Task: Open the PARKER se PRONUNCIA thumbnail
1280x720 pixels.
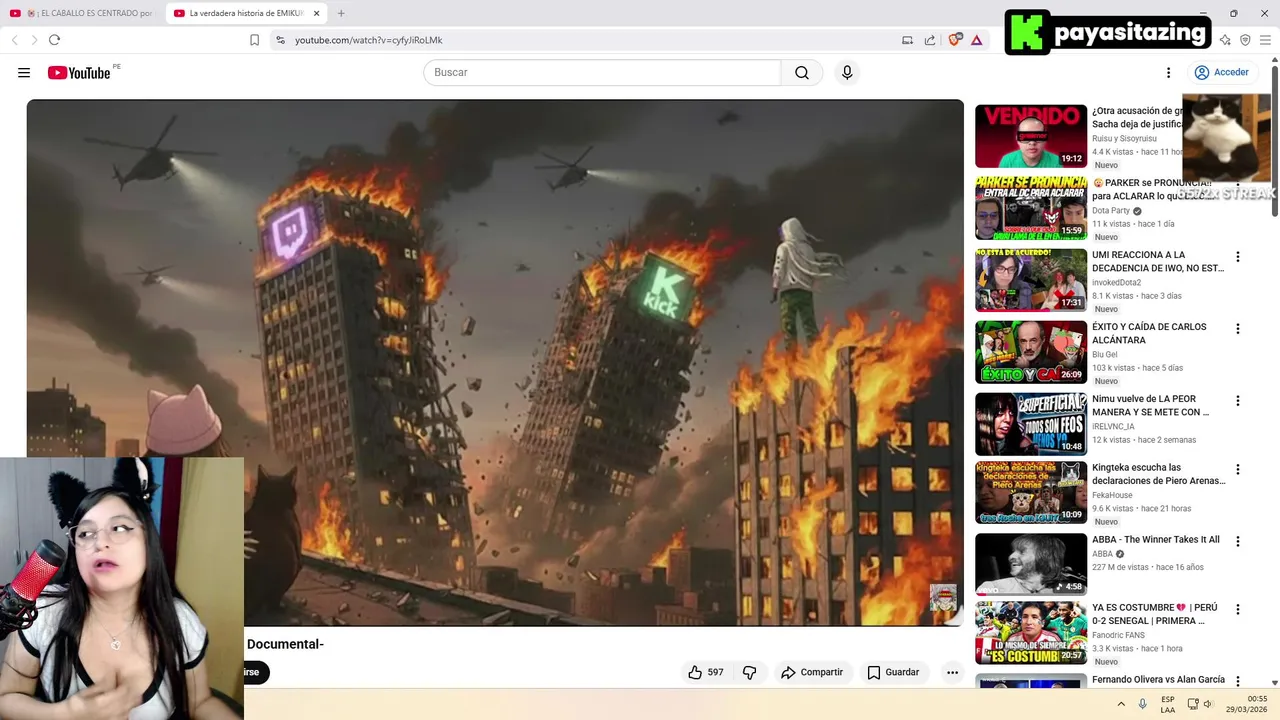Action: tap(1031, 208)
